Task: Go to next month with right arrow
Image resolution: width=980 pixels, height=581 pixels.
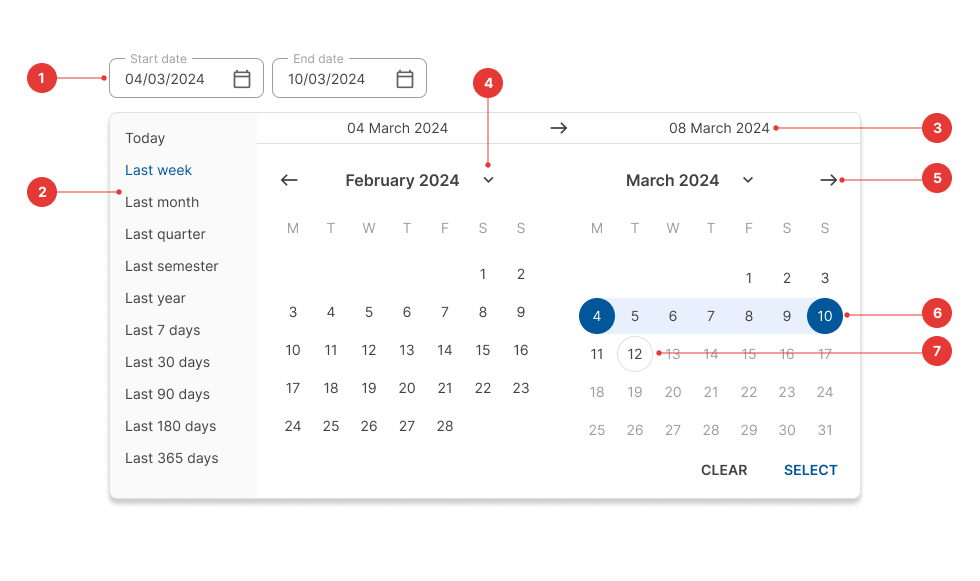Action: tap(828, 180)
